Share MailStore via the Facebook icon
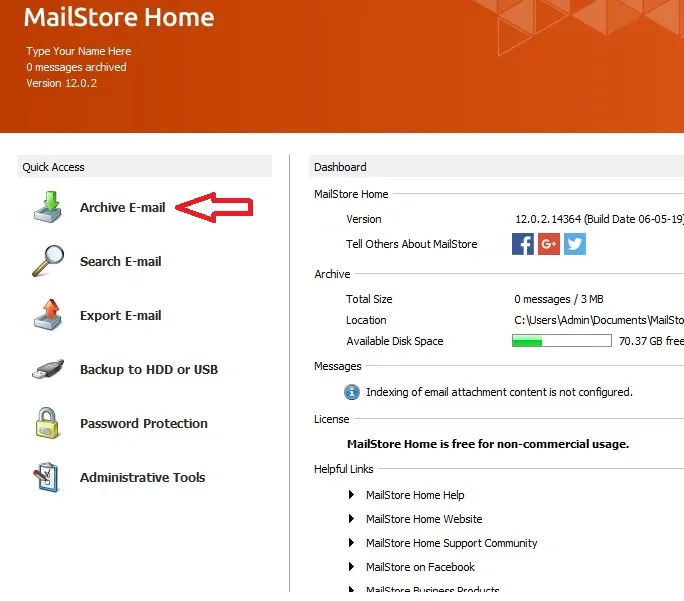The image size is (684, 601). [523, 244]
